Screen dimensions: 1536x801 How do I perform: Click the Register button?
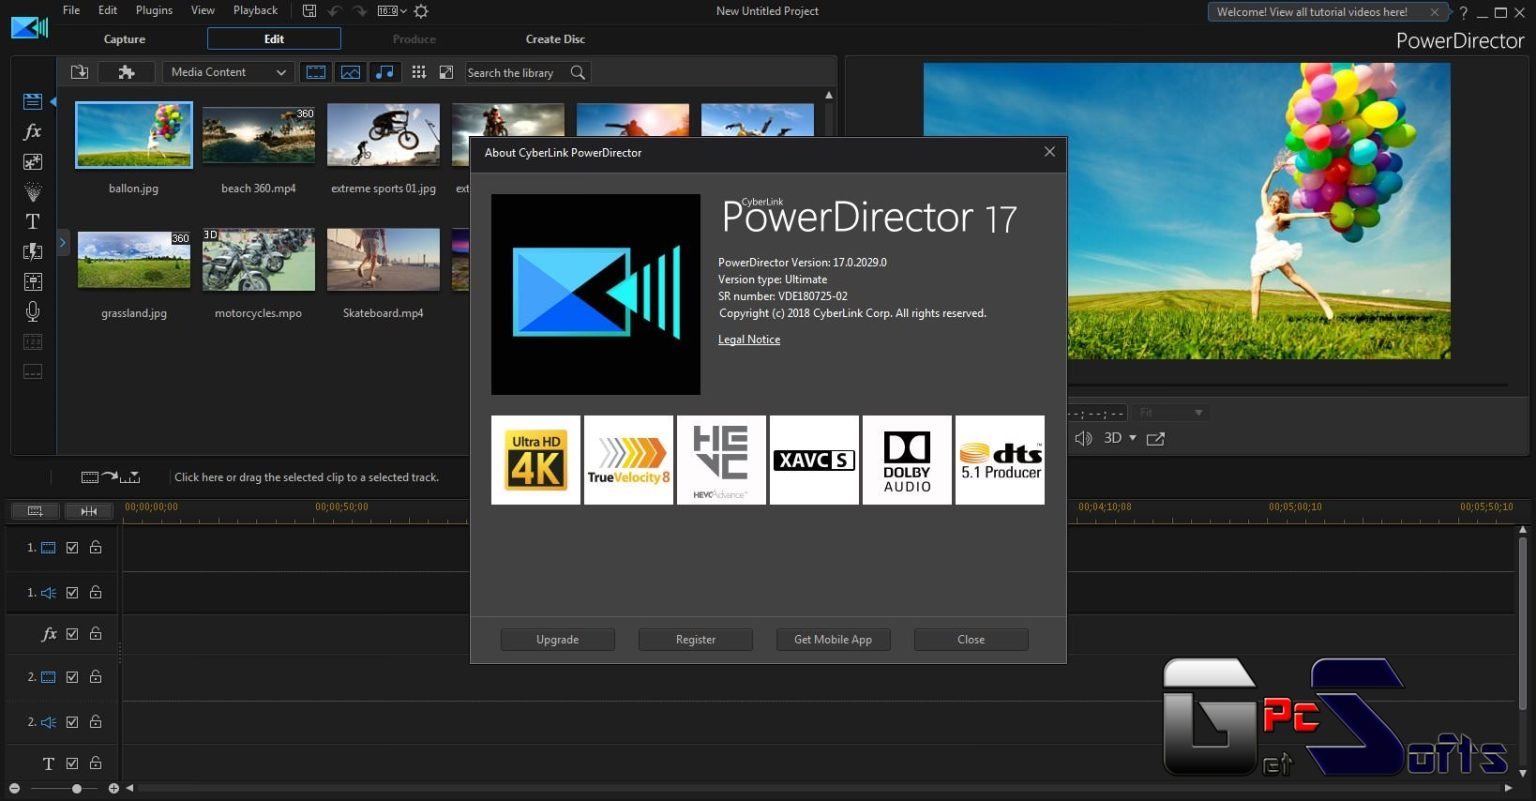pyautogui.click(x=696, y=639)
